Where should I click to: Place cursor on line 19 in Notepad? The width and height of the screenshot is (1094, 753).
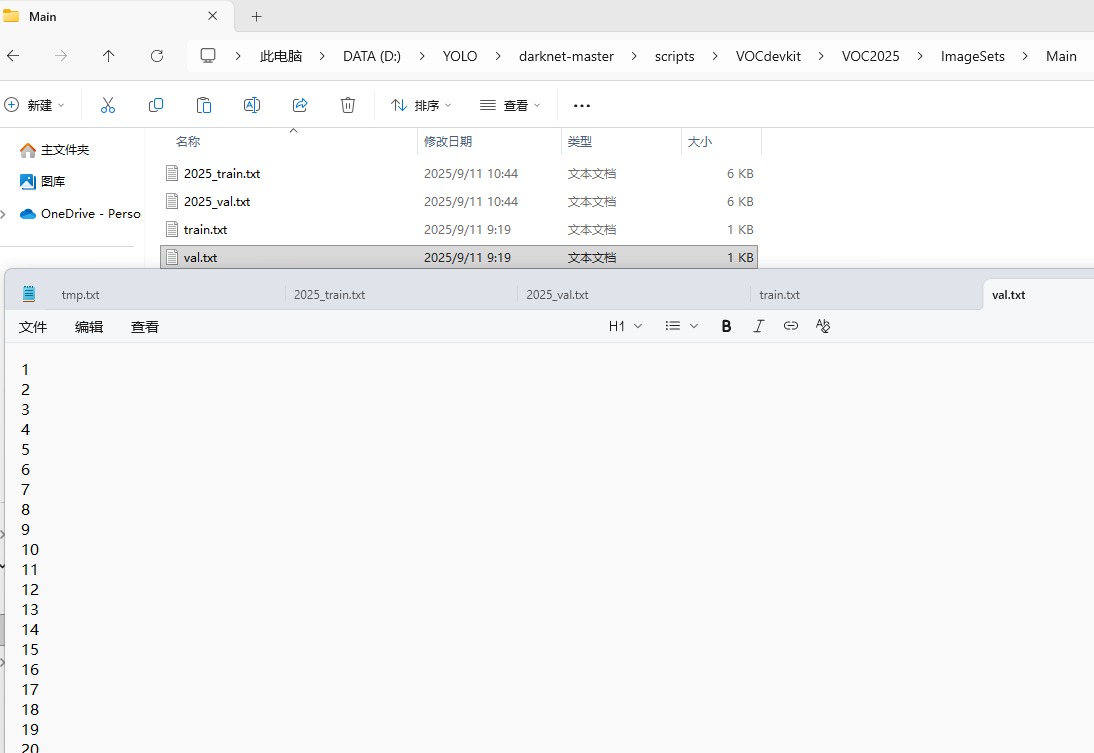click(x=30, y=729)
